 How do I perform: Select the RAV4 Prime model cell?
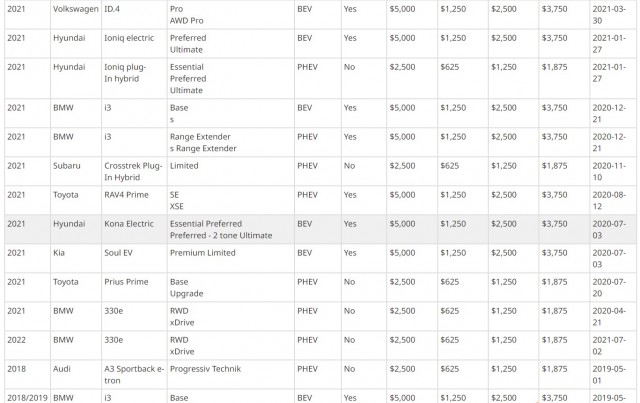tap(134, 200)
